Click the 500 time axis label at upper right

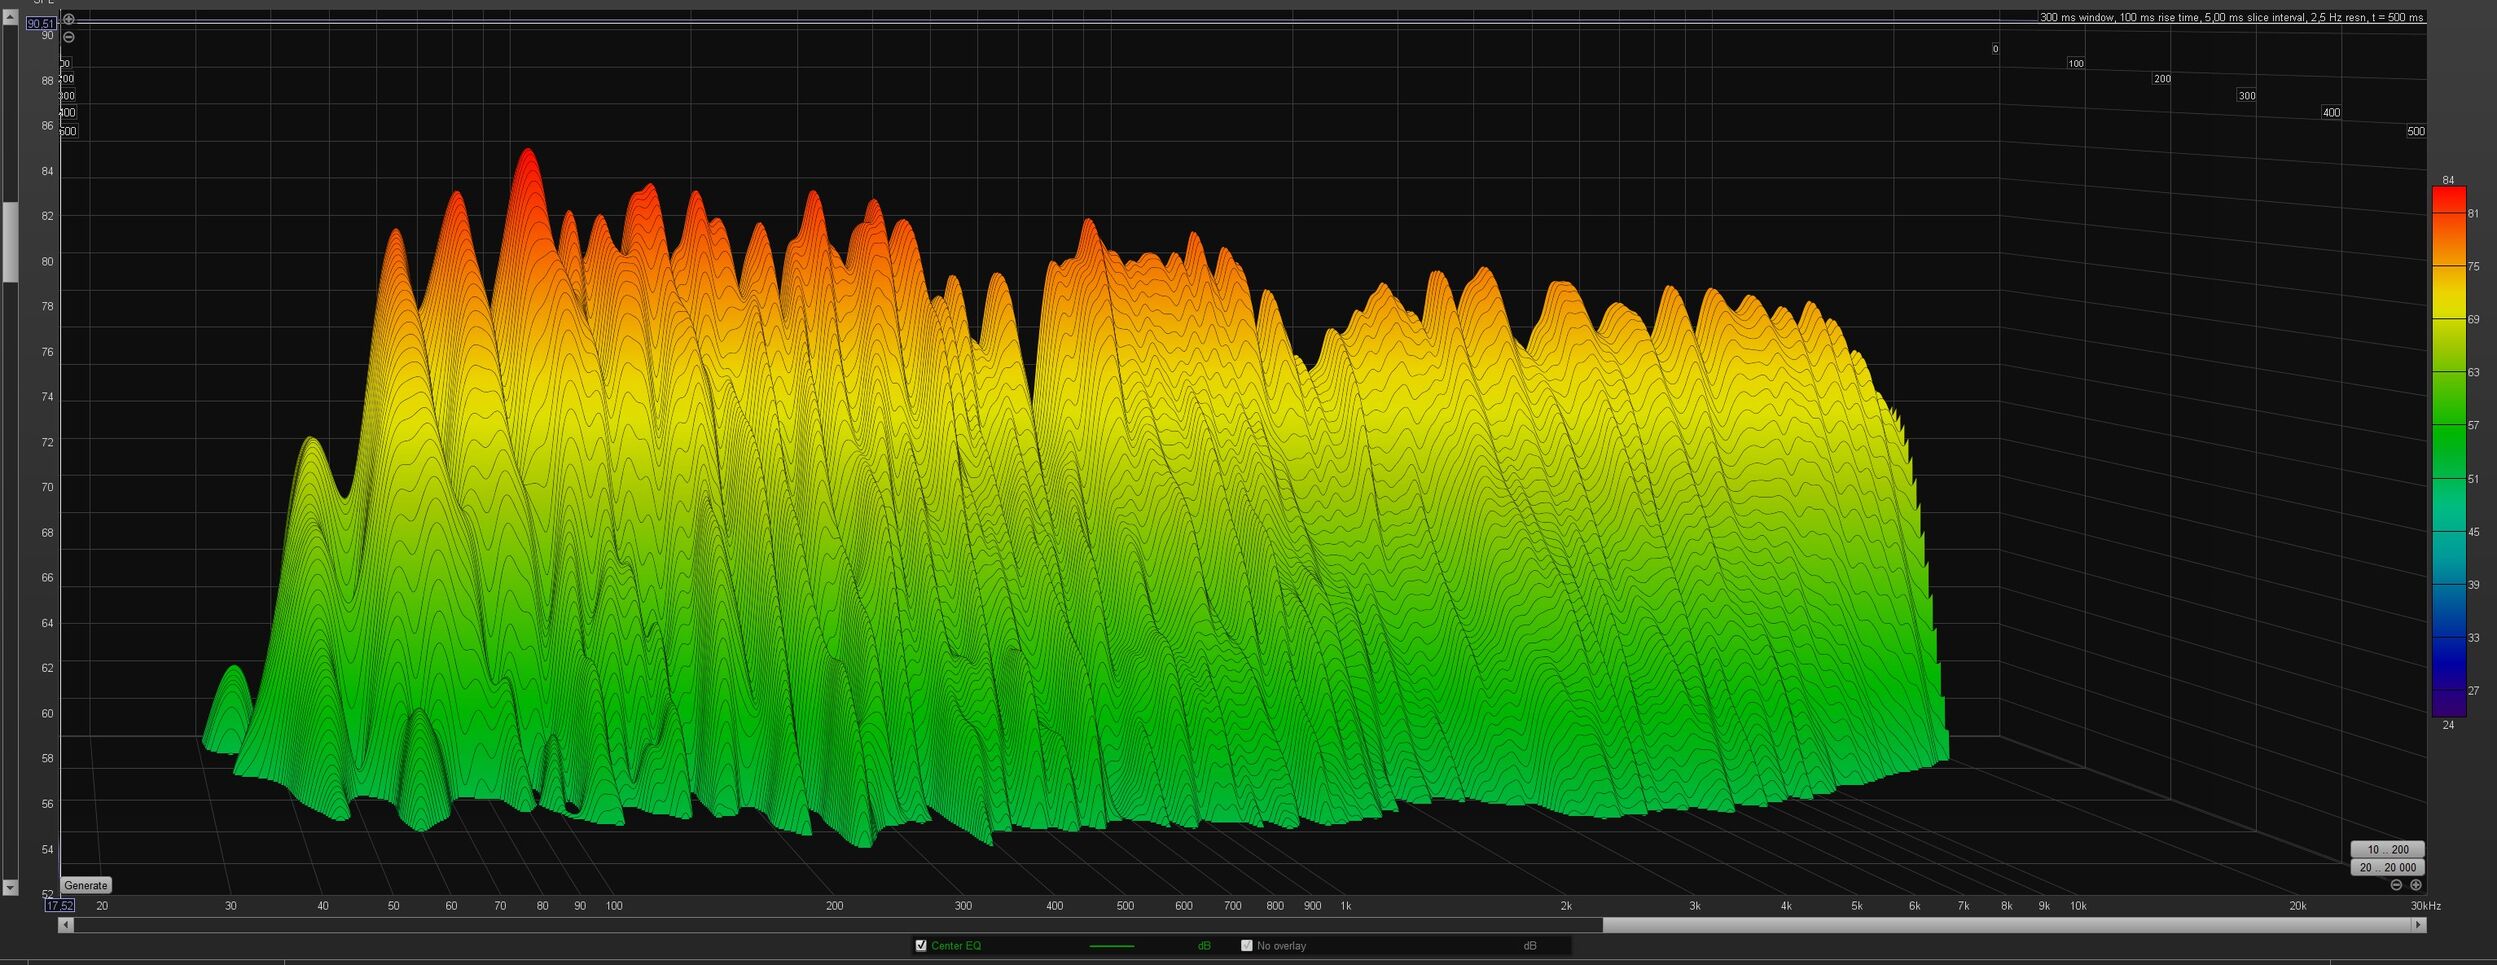(x=2415, y=132)
